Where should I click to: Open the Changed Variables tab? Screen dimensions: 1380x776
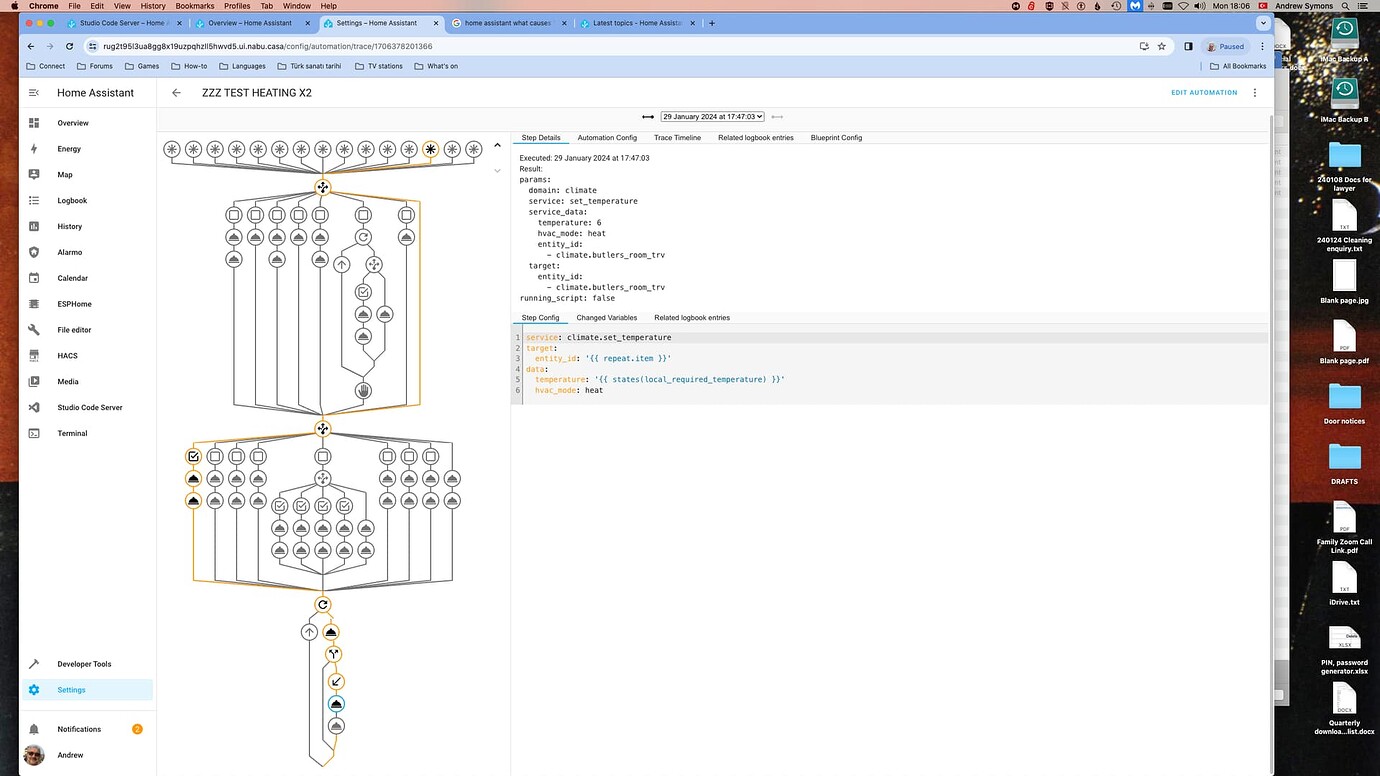606,317
